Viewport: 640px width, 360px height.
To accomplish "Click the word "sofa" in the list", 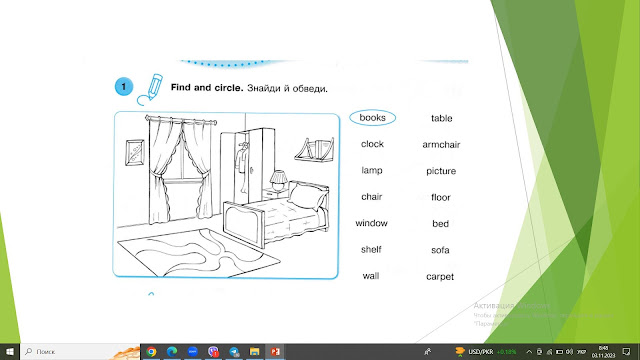I will [440, 250].
